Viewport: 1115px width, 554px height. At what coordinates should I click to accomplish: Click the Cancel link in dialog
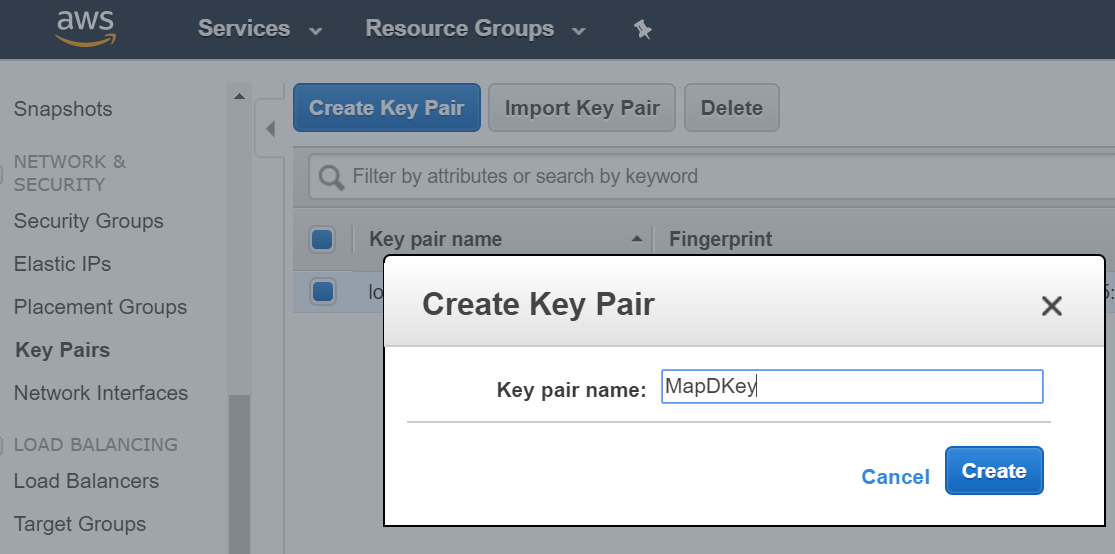pyautogui.click(x=895, y=477)
